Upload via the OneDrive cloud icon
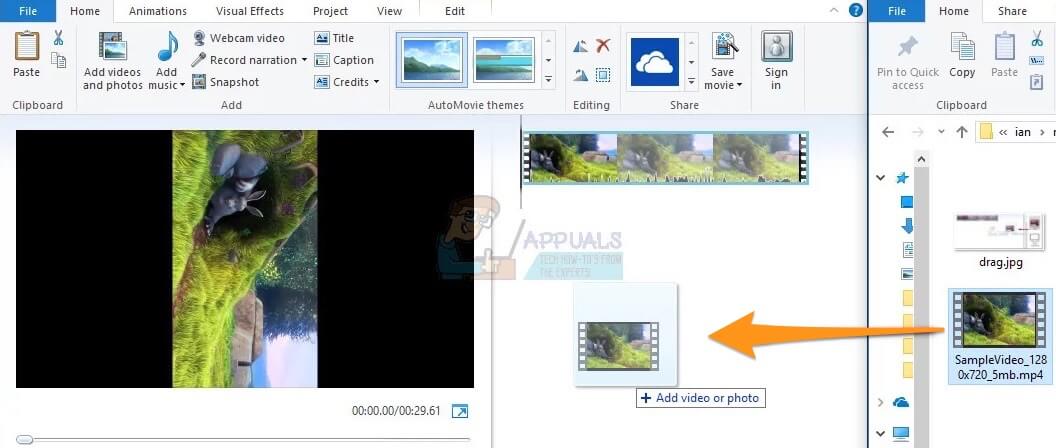This screenshot has width=1056, height=448. pyautogui.click(x=655, y=62)
